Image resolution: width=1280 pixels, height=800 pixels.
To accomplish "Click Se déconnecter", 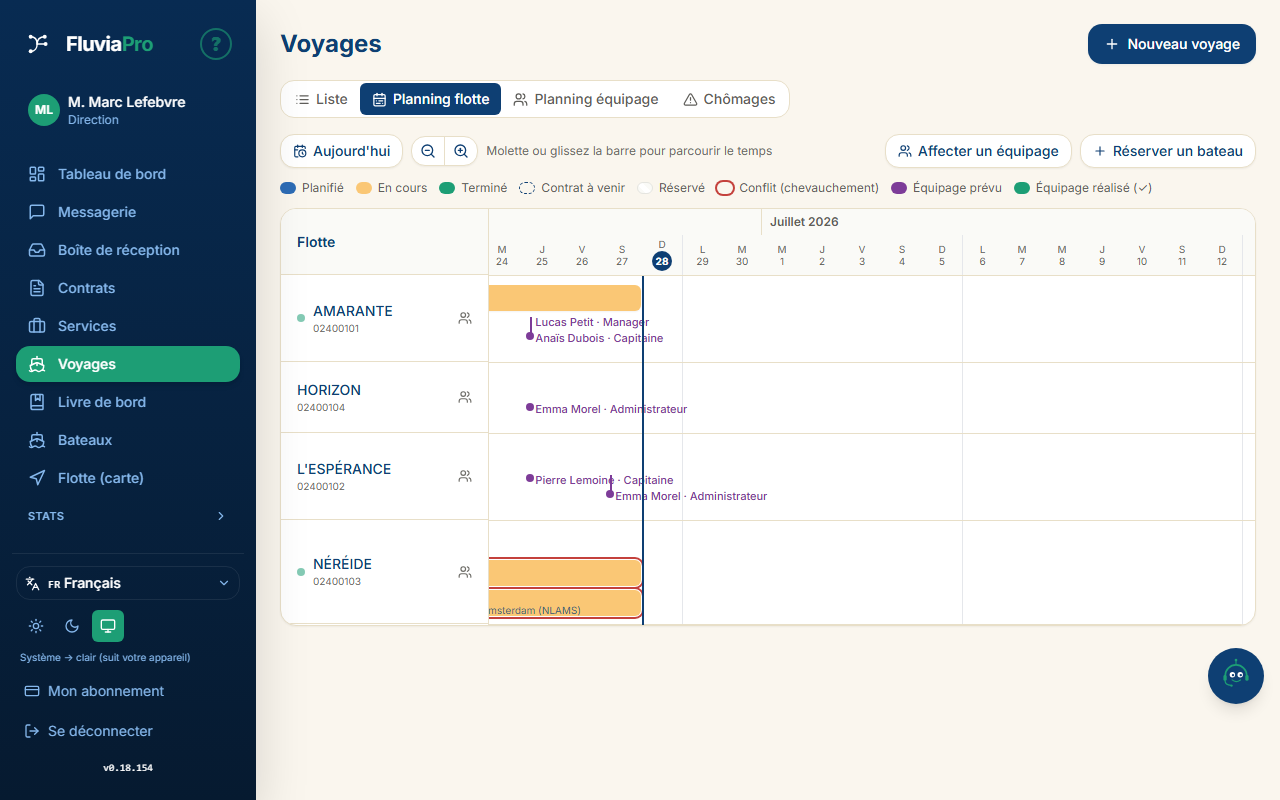I will tap(128, 731).
